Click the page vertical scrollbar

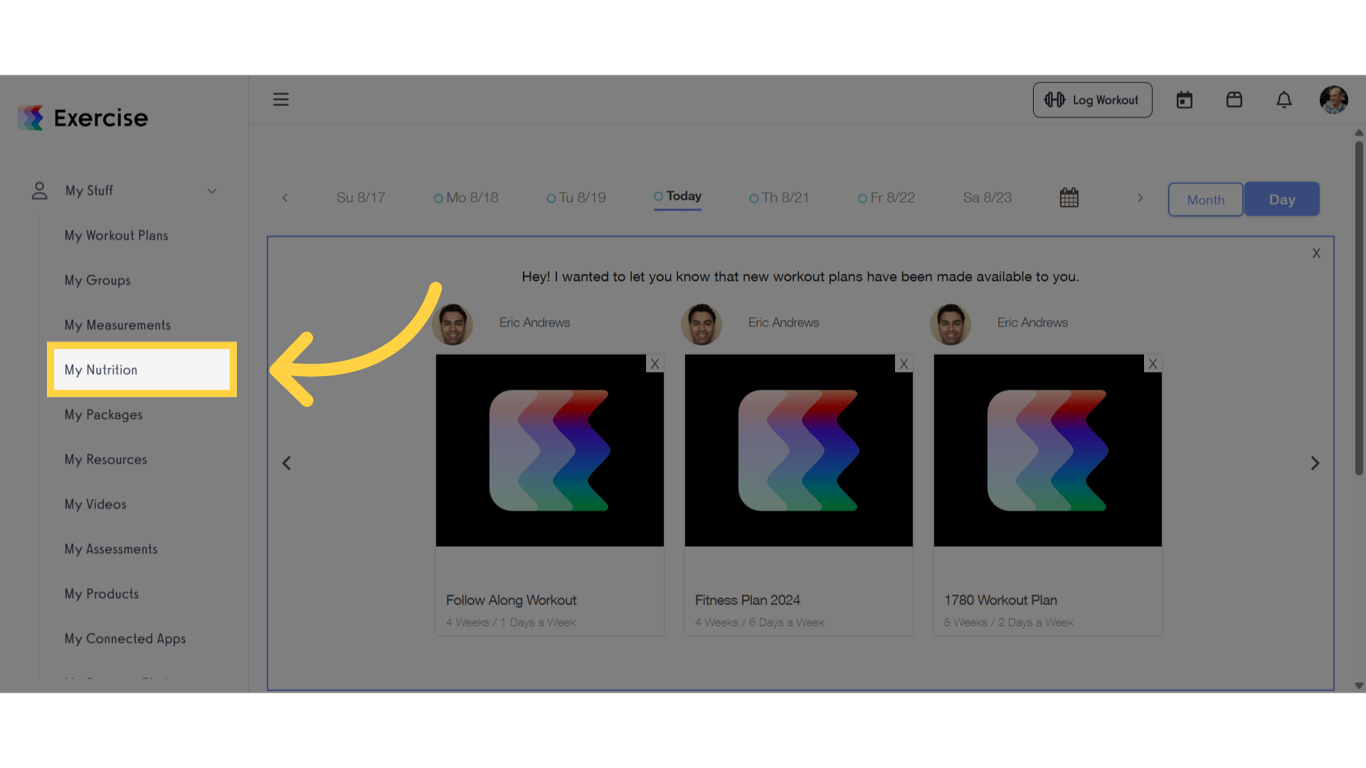coord(1359,310)
